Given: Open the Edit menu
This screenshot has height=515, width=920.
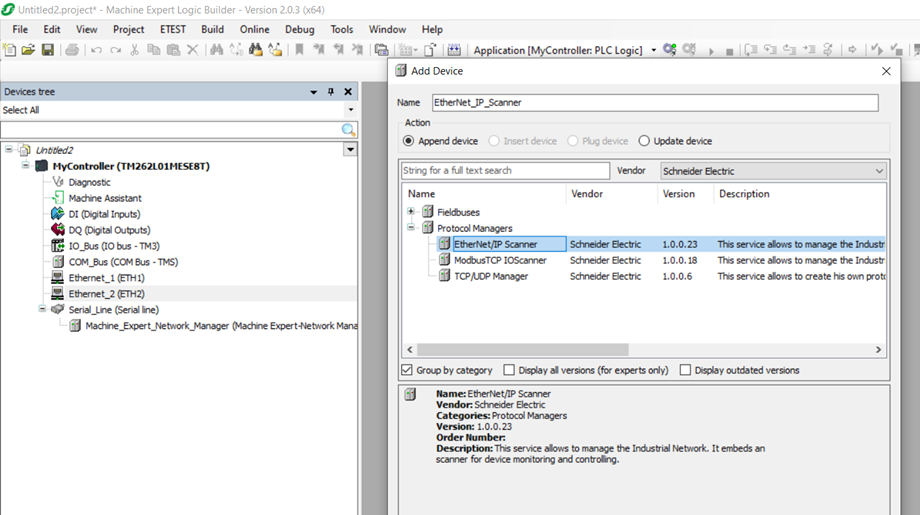Looking at the screenshot, I should (x=52, y=29).
